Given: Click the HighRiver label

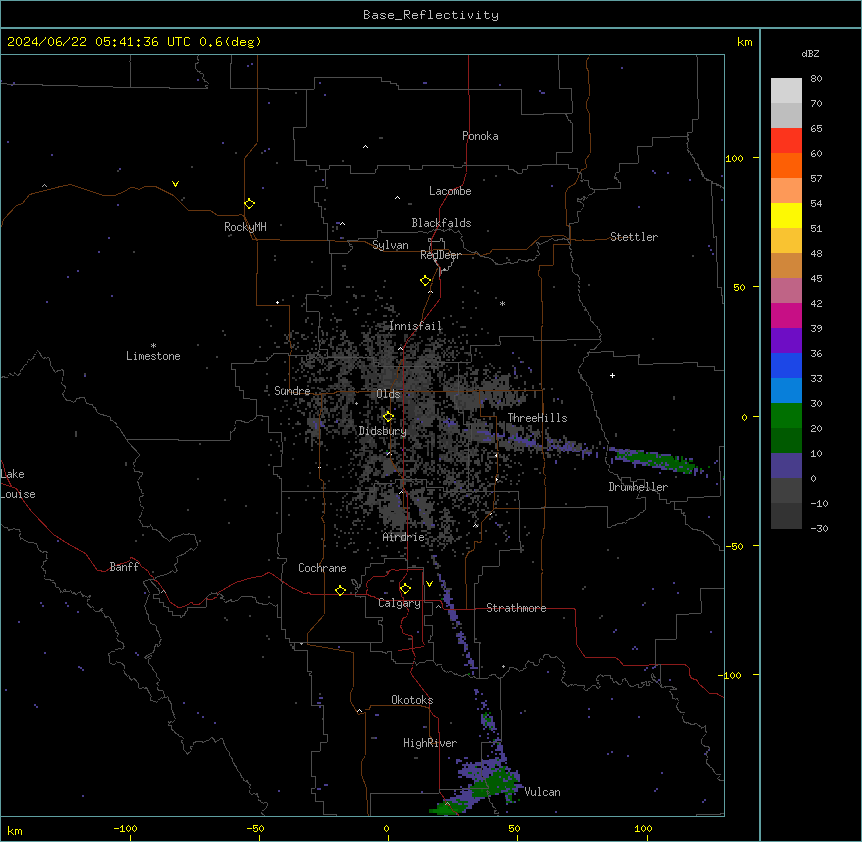Looking at the screenshot, I should (x=430, y=743).
